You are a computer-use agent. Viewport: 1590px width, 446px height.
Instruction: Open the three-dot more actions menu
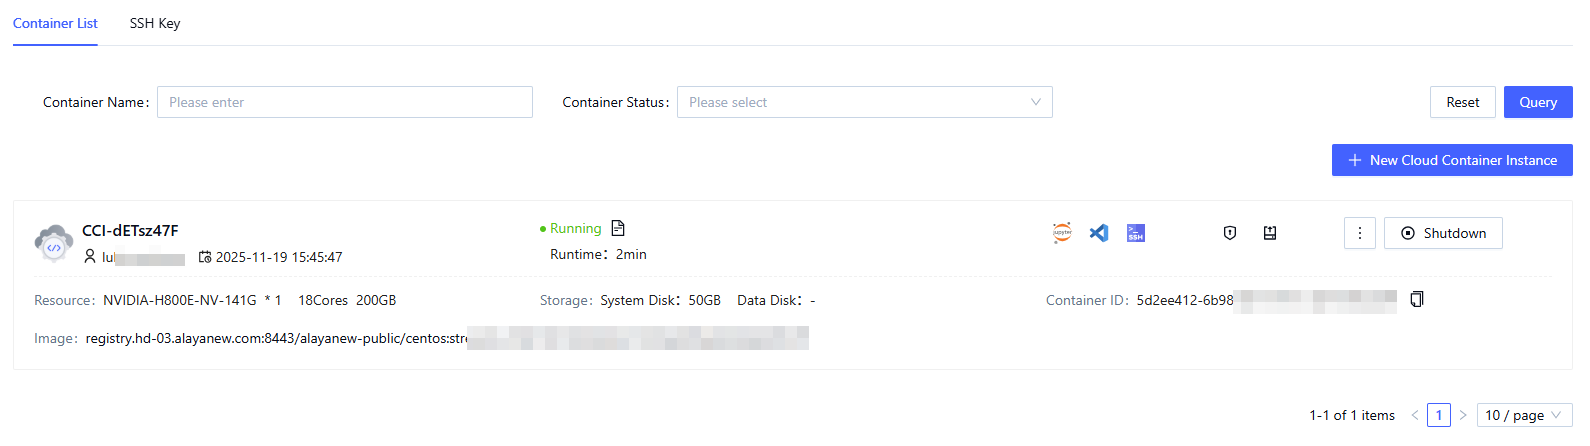pyautogui.click(x=1360, y=233)
